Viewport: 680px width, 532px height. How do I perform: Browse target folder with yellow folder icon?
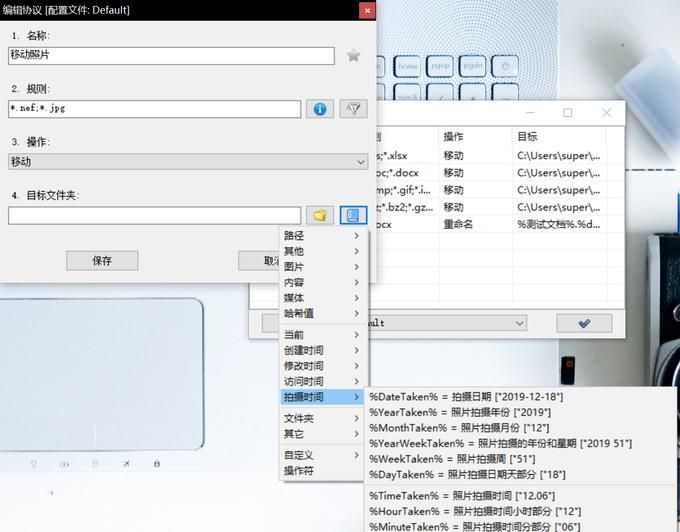point(320,215)
